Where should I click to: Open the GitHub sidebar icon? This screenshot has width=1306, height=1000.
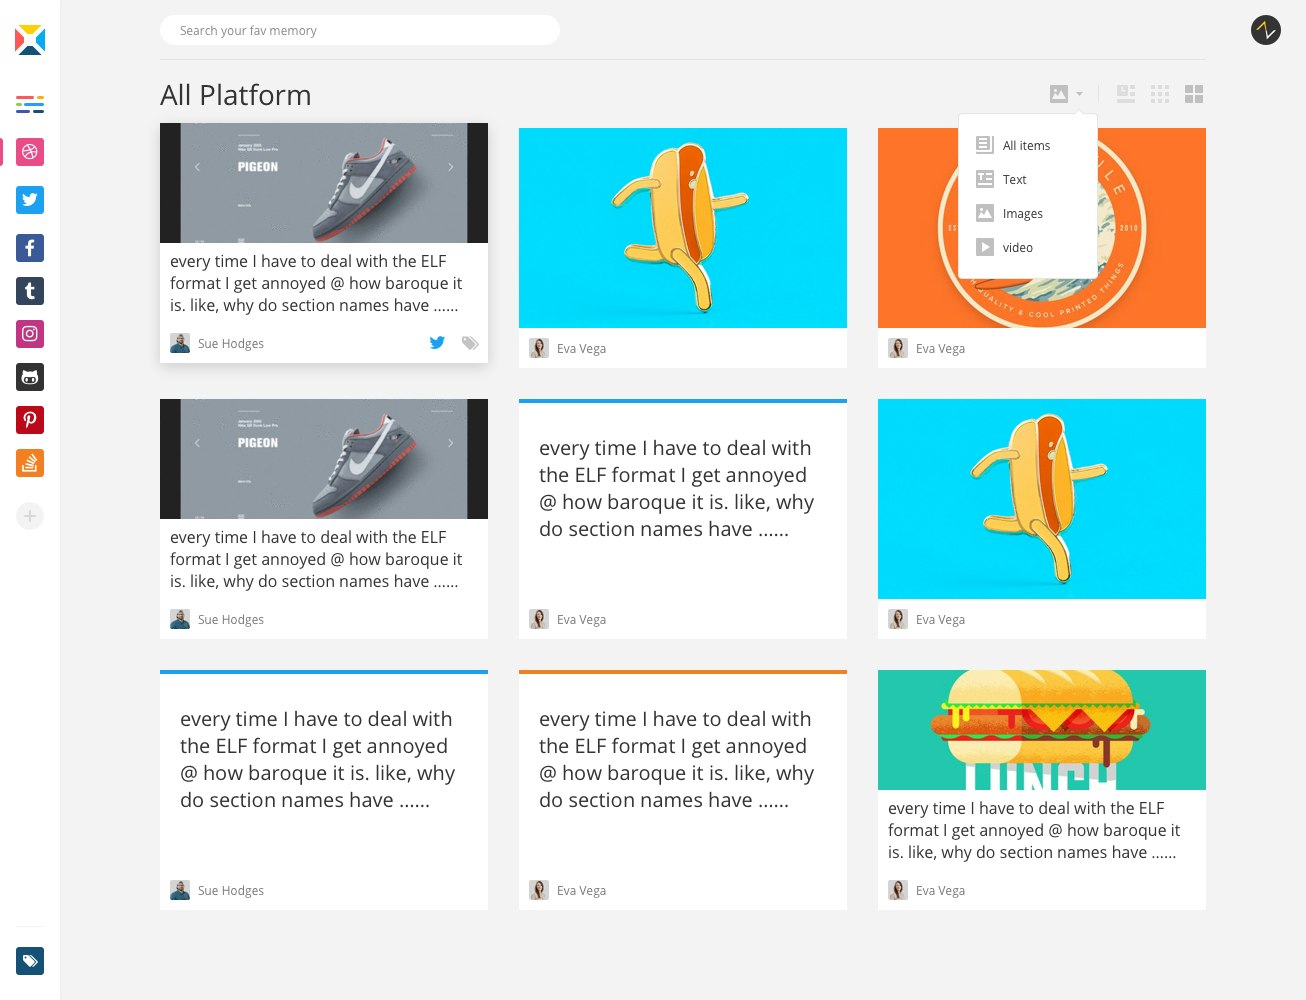coord(30,377)
